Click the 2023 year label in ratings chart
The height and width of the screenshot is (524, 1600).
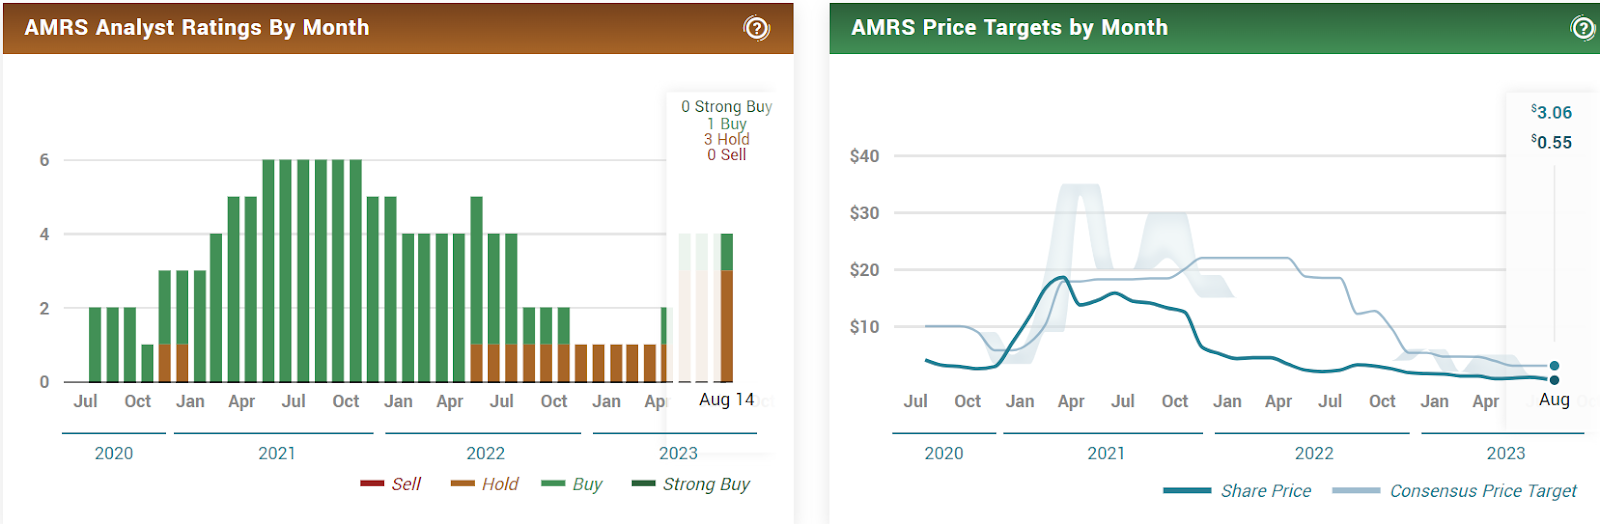[678, 454]
